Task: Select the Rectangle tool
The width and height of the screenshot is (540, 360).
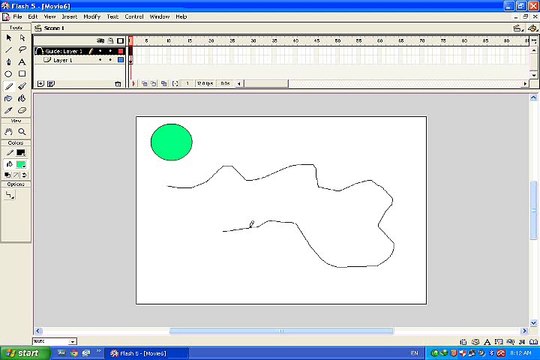Action: (x=22, y=74)
